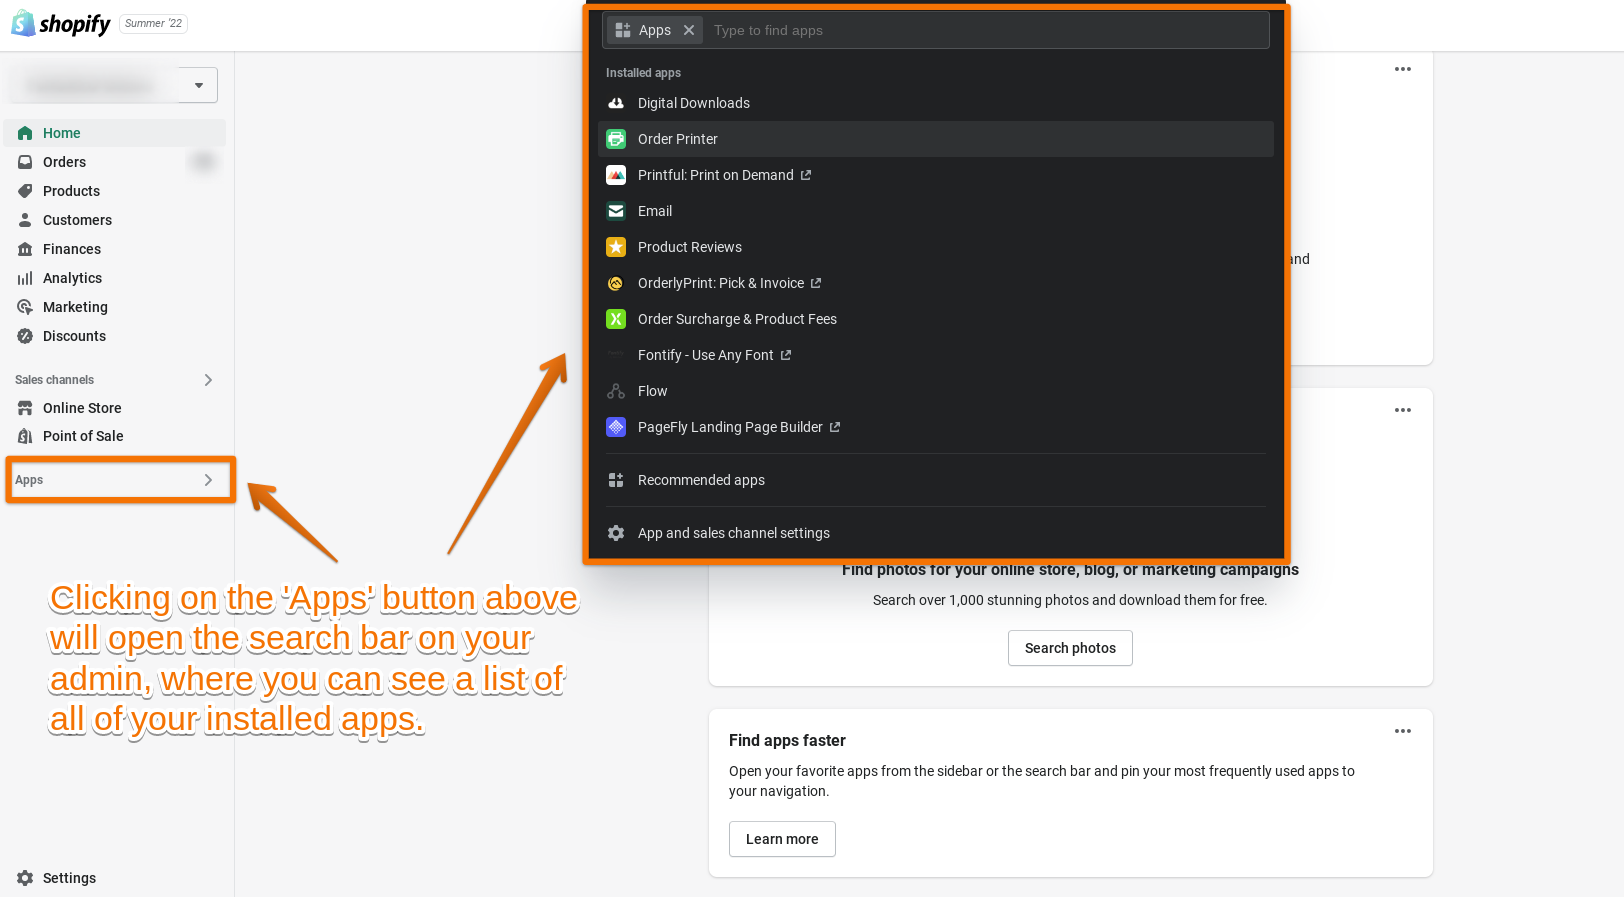Open options menu on photos card

coord(1403,410)
